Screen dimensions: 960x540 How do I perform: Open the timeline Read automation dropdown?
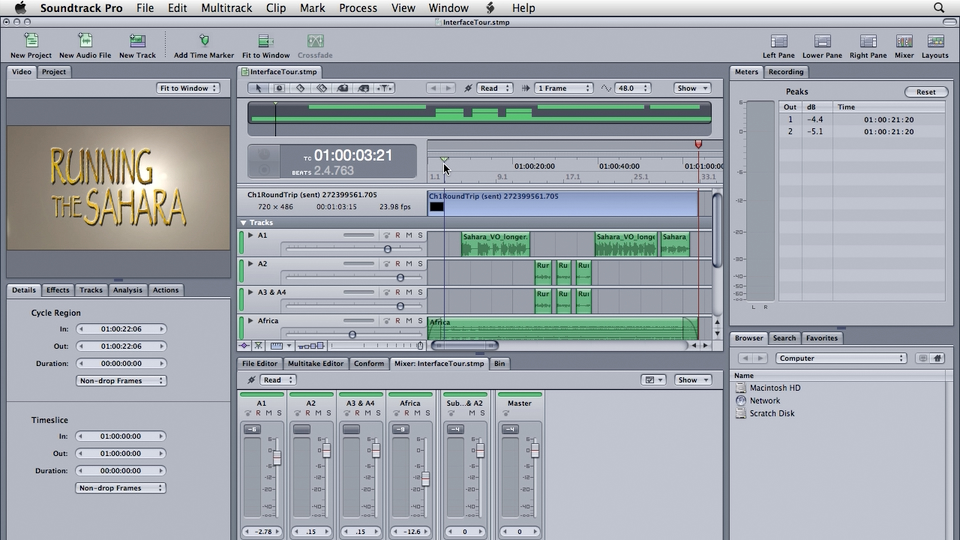494,88
